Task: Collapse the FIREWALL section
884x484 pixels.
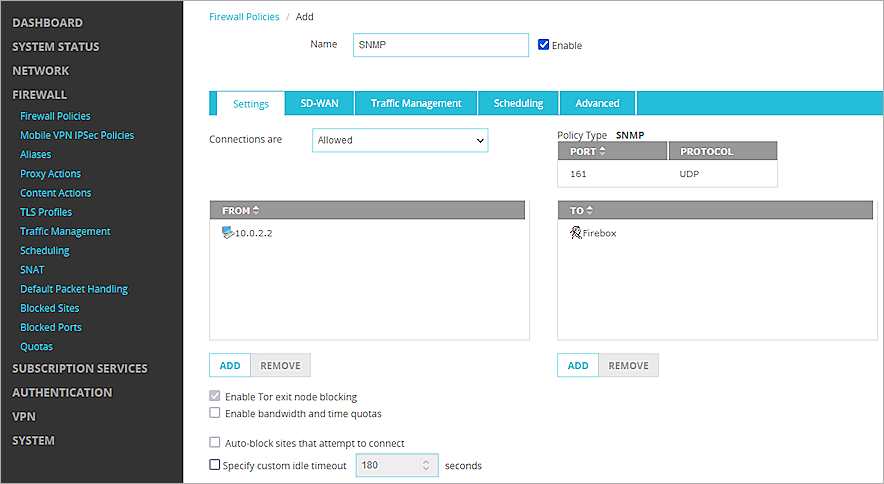Action: 39,95
